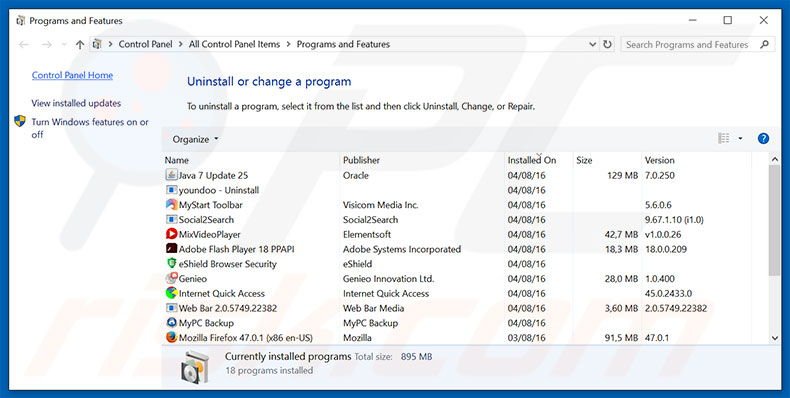Image resolution: width=790 pixels, height=398 pixels.
Task: Click the vertical scrollbar thumb
Action: 775,220
